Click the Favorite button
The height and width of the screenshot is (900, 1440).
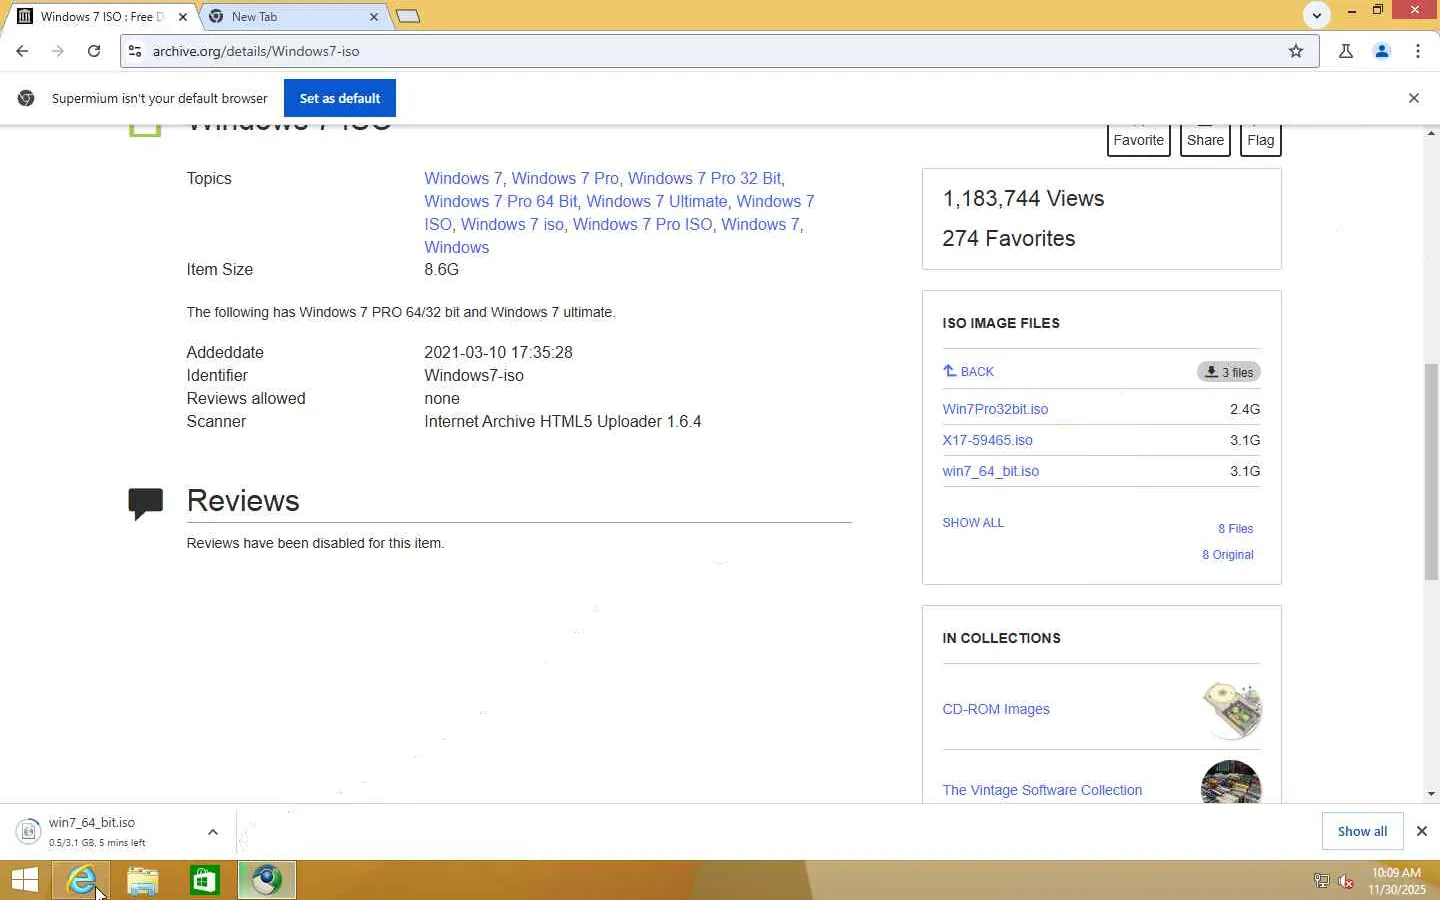click(x=1139, y=139)
